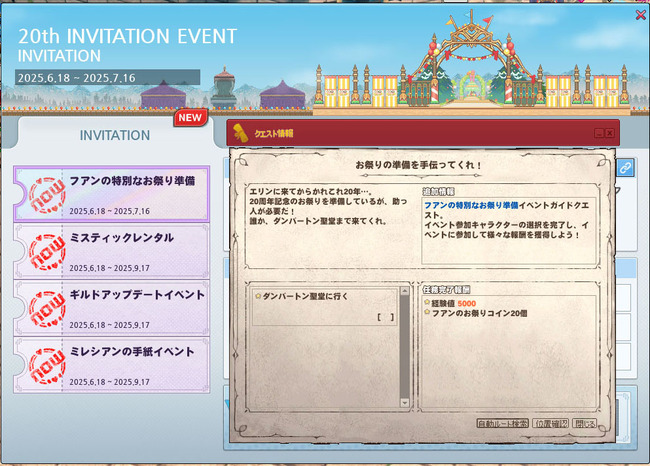The width and height of the screenshot is (650, 466).
Task: Click the now stamp on ミレシアンの手紙イベント
Action: point(48,366)
